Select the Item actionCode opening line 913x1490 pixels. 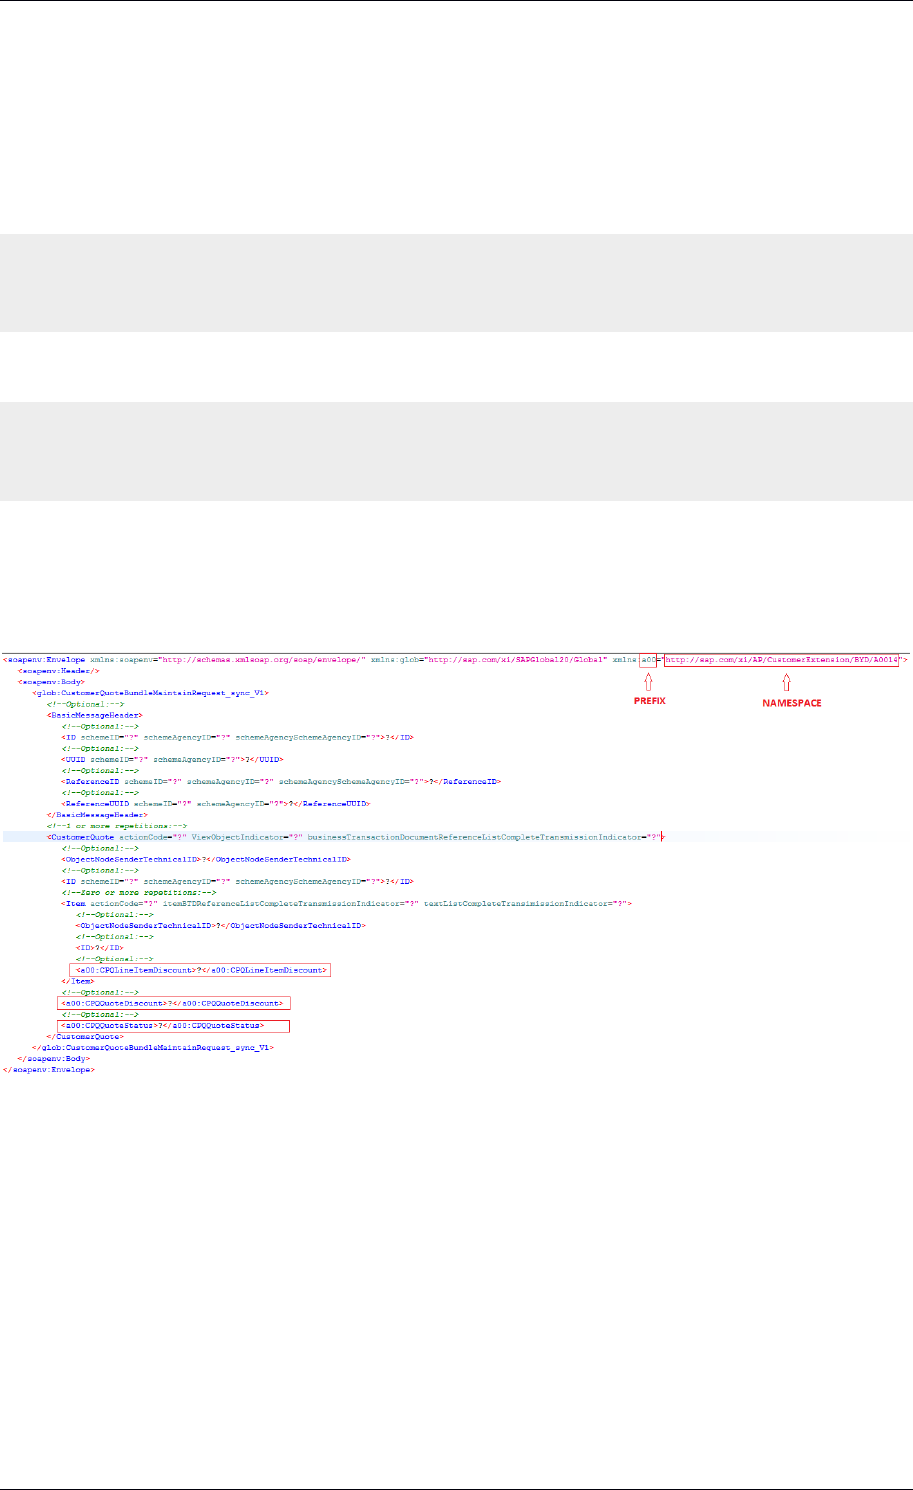[x=347, y=903]
